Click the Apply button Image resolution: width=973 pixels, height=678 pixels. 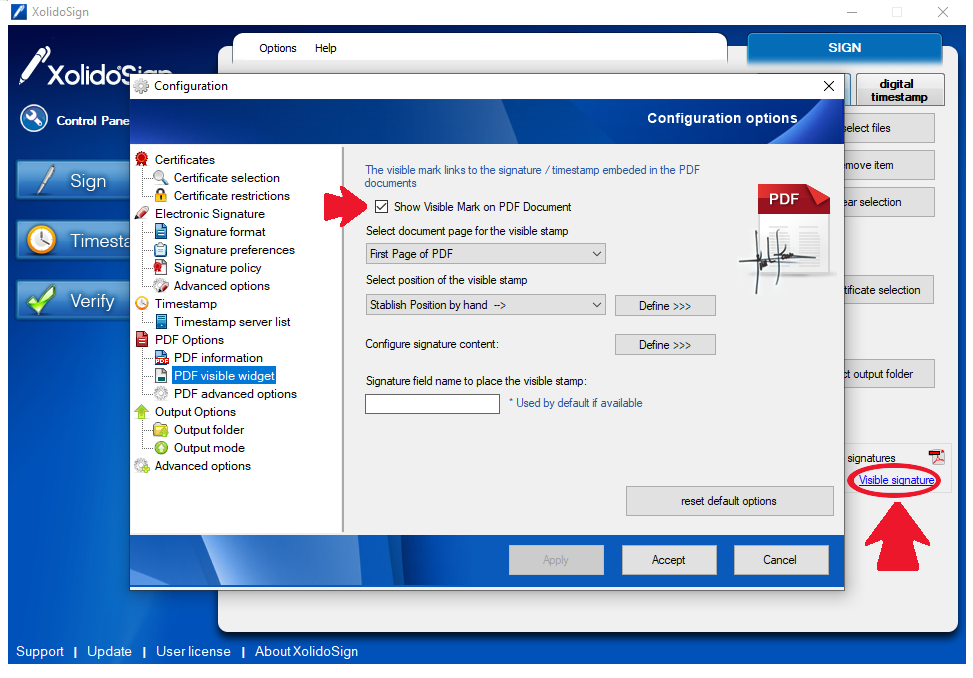[556, 560]
